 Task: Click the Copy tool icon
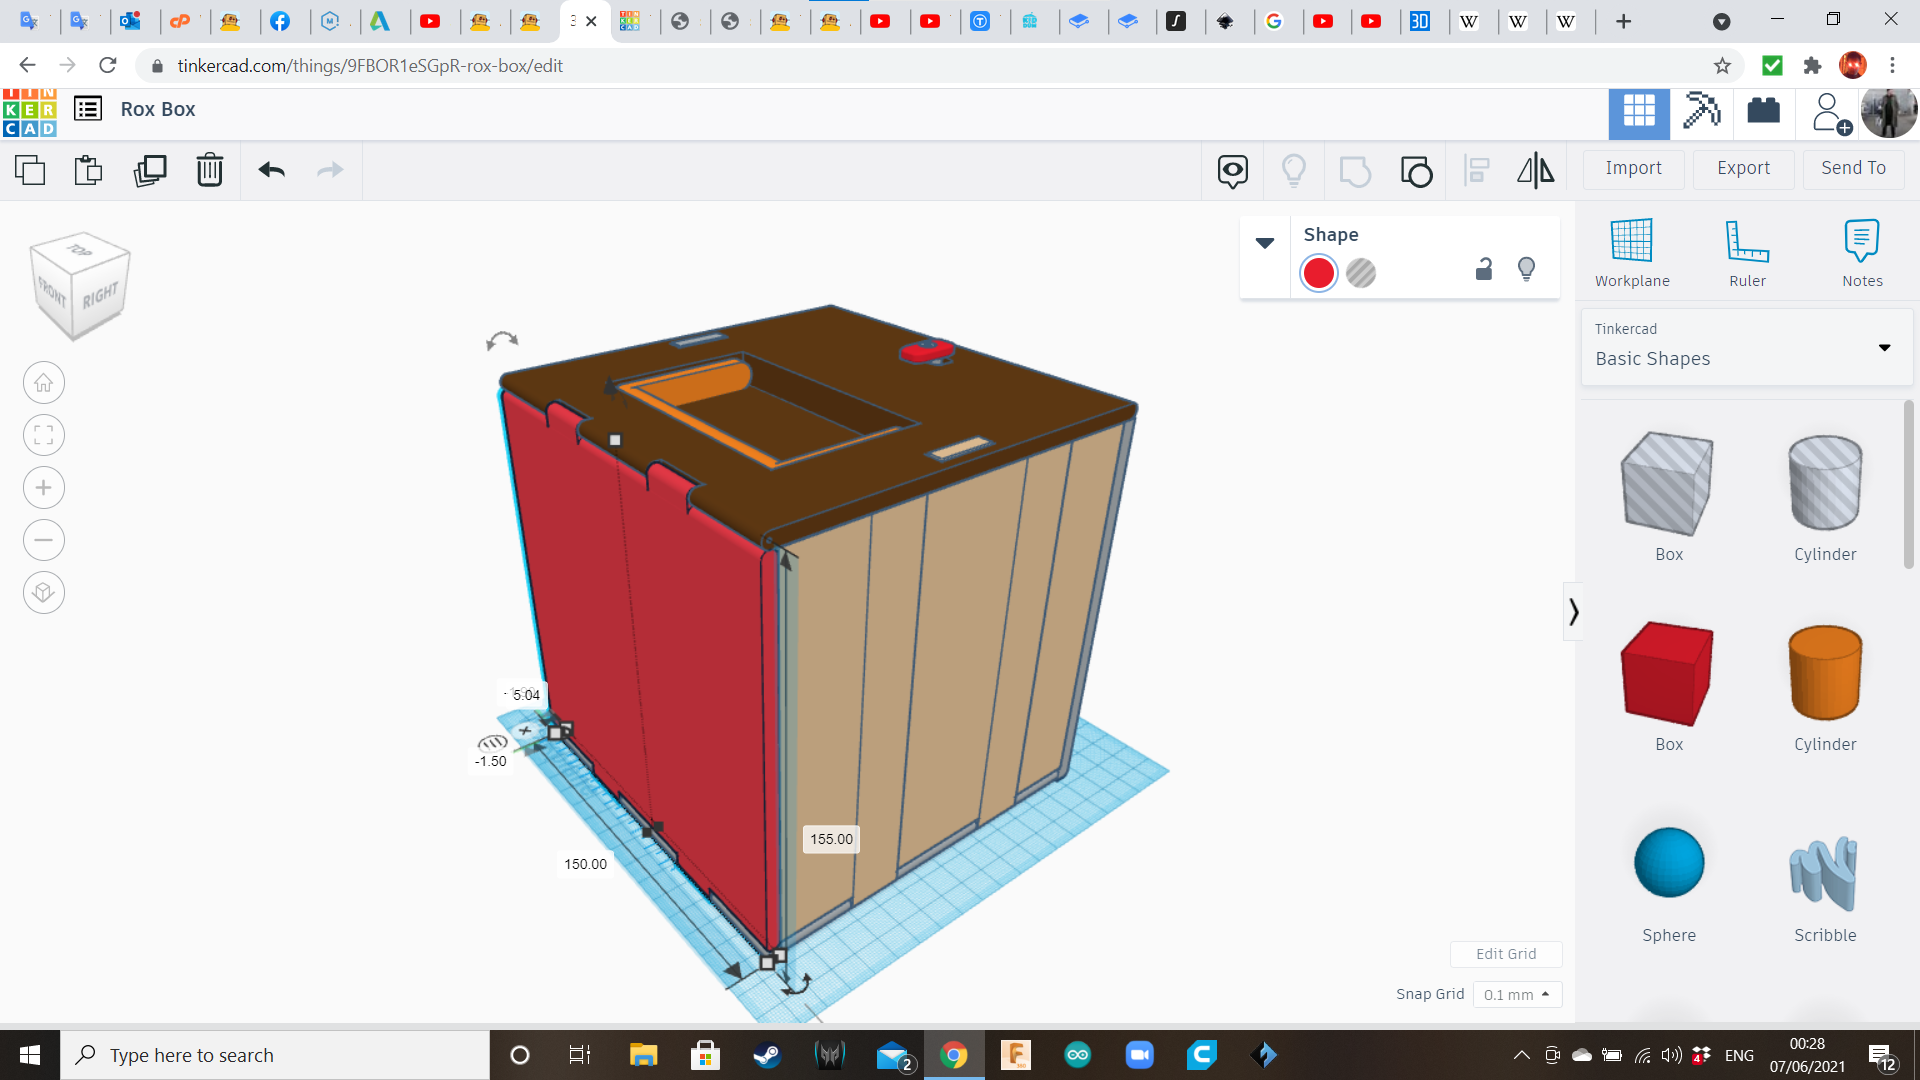coord(30,170)
